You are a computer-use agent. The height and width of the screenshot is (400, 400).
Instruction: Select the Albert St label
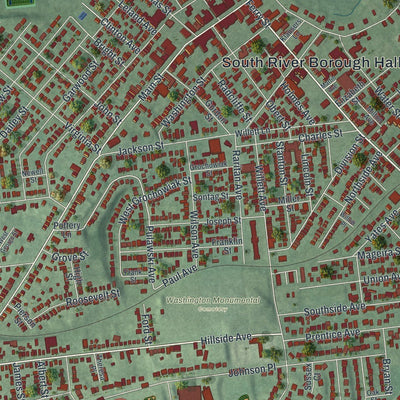coord(42,380)
